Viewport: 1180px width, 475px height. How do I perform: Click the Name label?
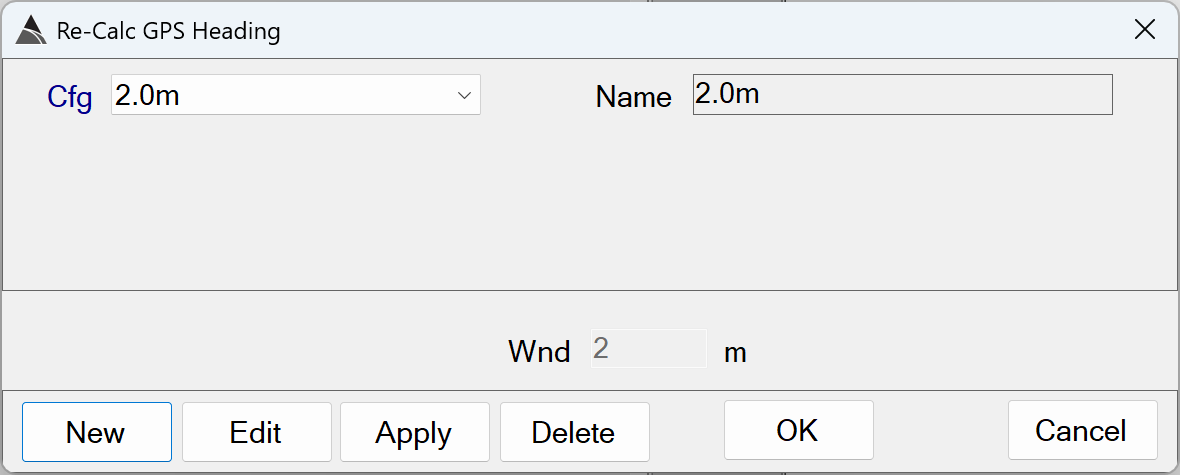[633, 97]
